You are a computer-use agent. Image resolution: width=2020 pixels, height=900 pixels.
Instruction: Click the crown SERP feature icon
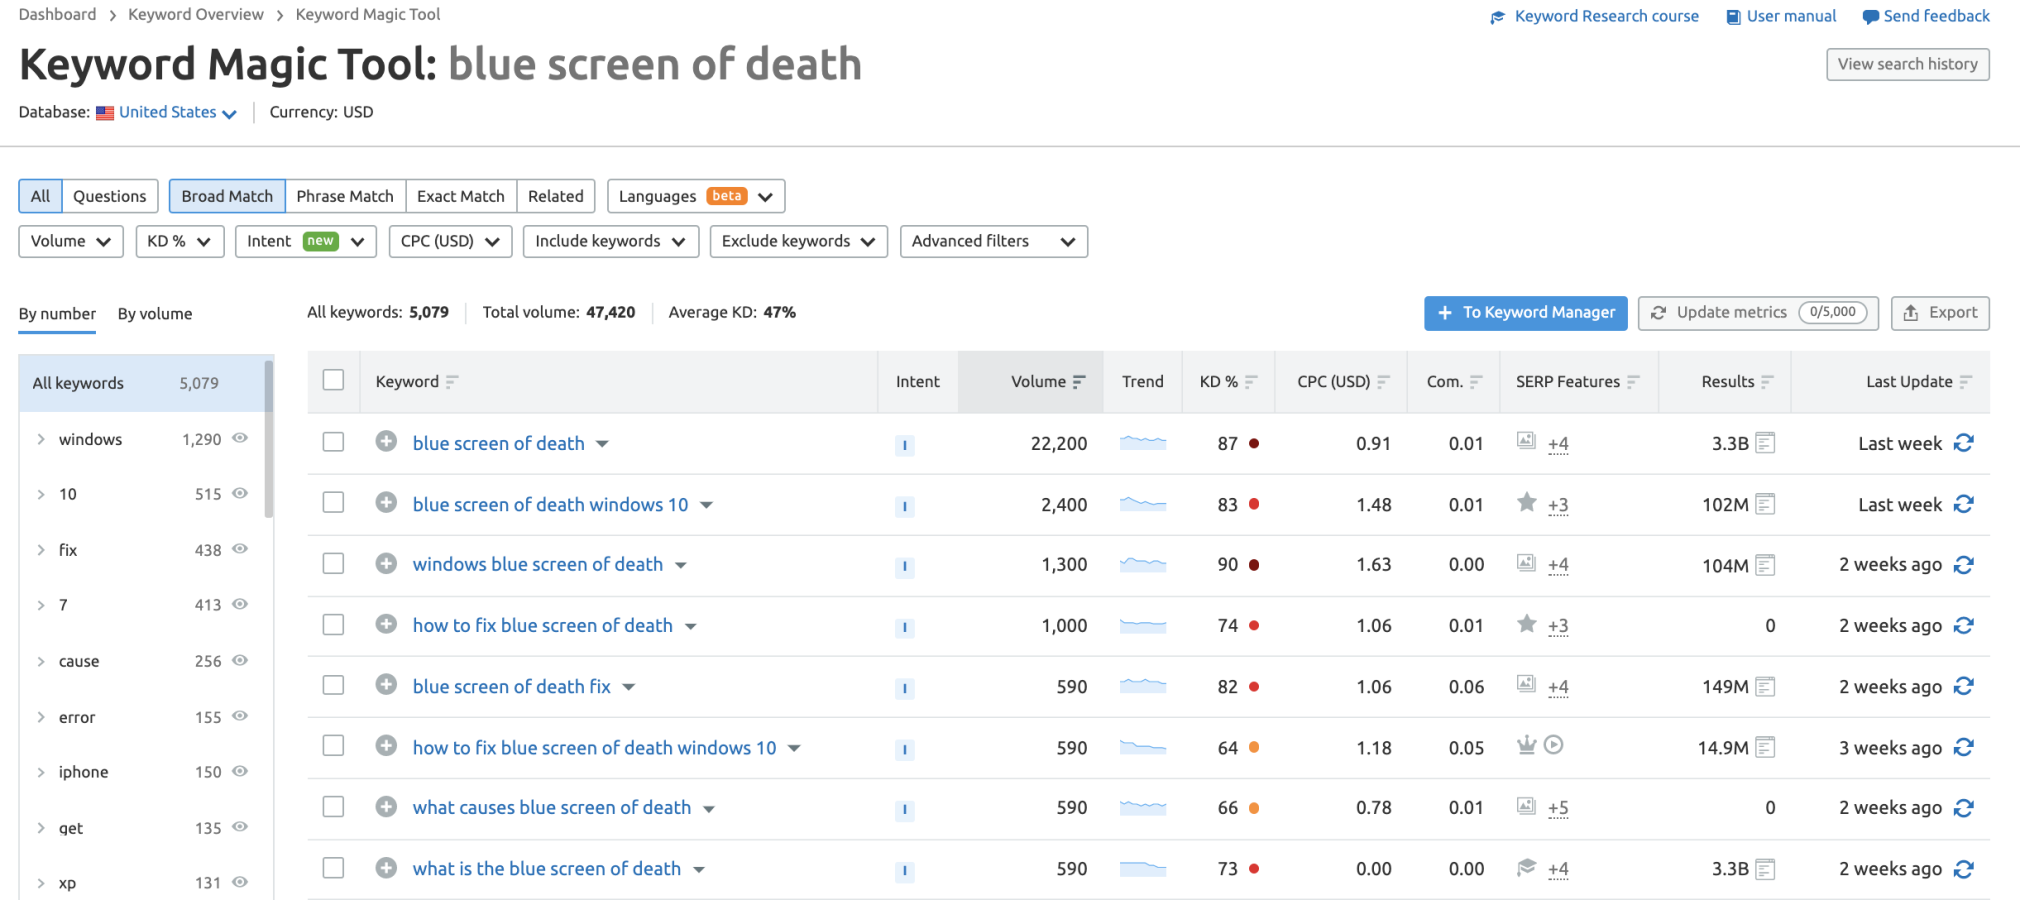click(1526, 745)
